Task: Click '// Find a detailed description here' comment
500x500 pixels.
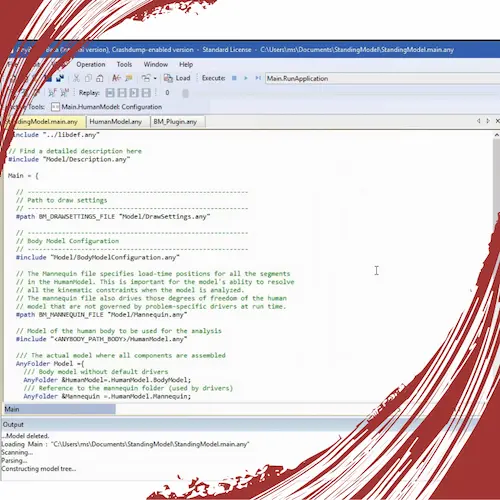Action: 75,151
